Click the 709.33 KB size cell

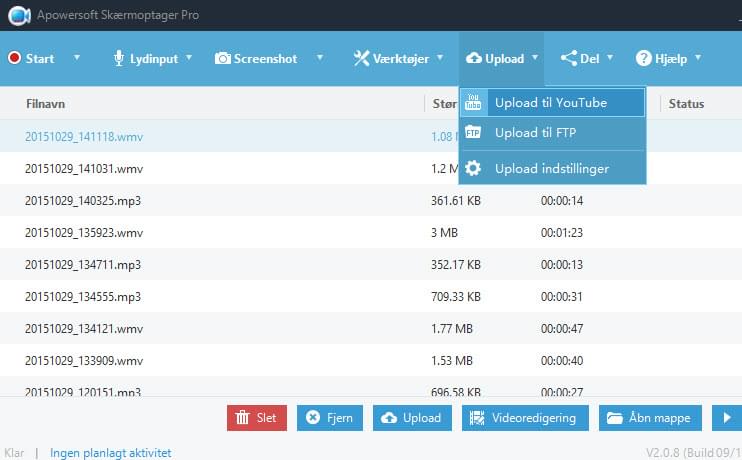[456, 297]
